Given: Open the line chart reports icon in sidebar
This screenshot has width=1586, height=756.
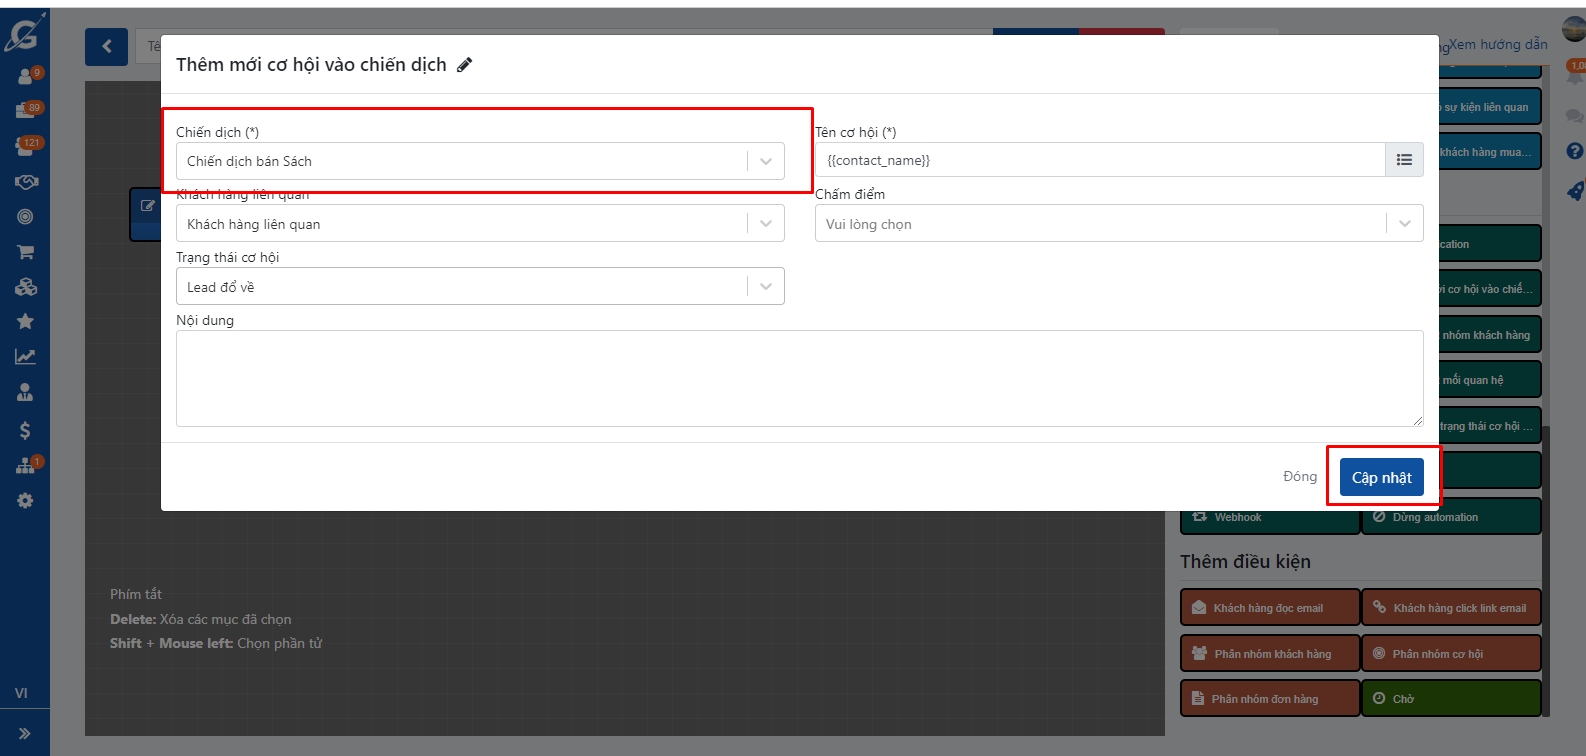Looking at the screenshot, I should [25, 356].
